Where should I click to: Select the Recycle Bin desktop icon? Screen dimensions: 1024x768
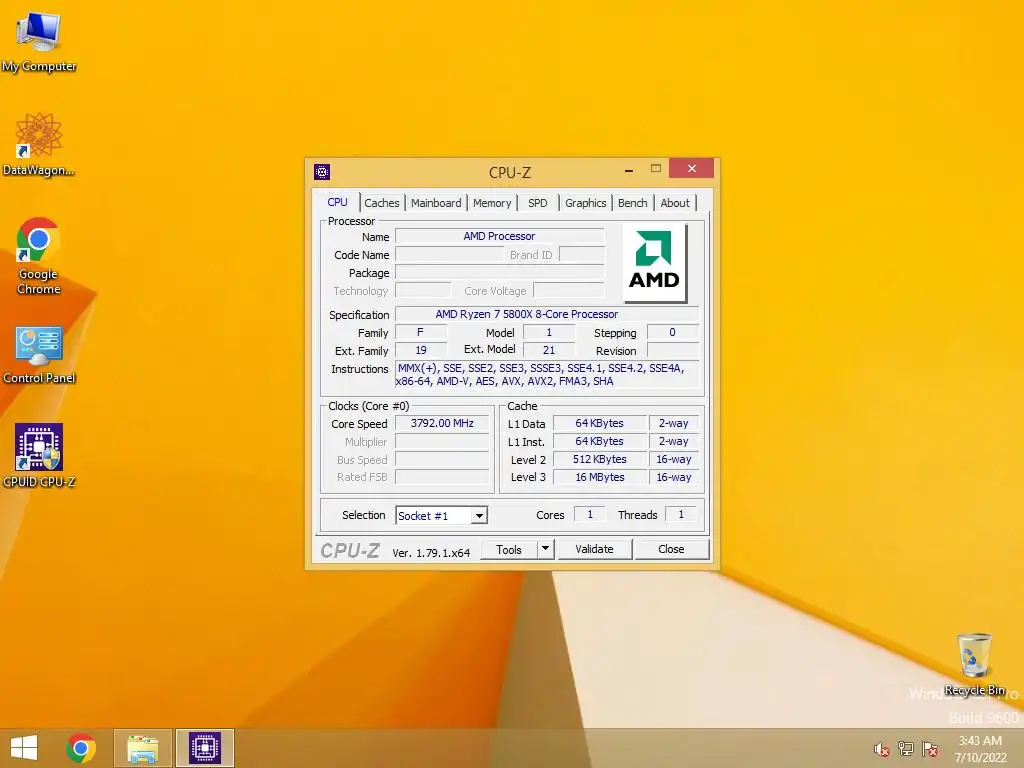974,664
